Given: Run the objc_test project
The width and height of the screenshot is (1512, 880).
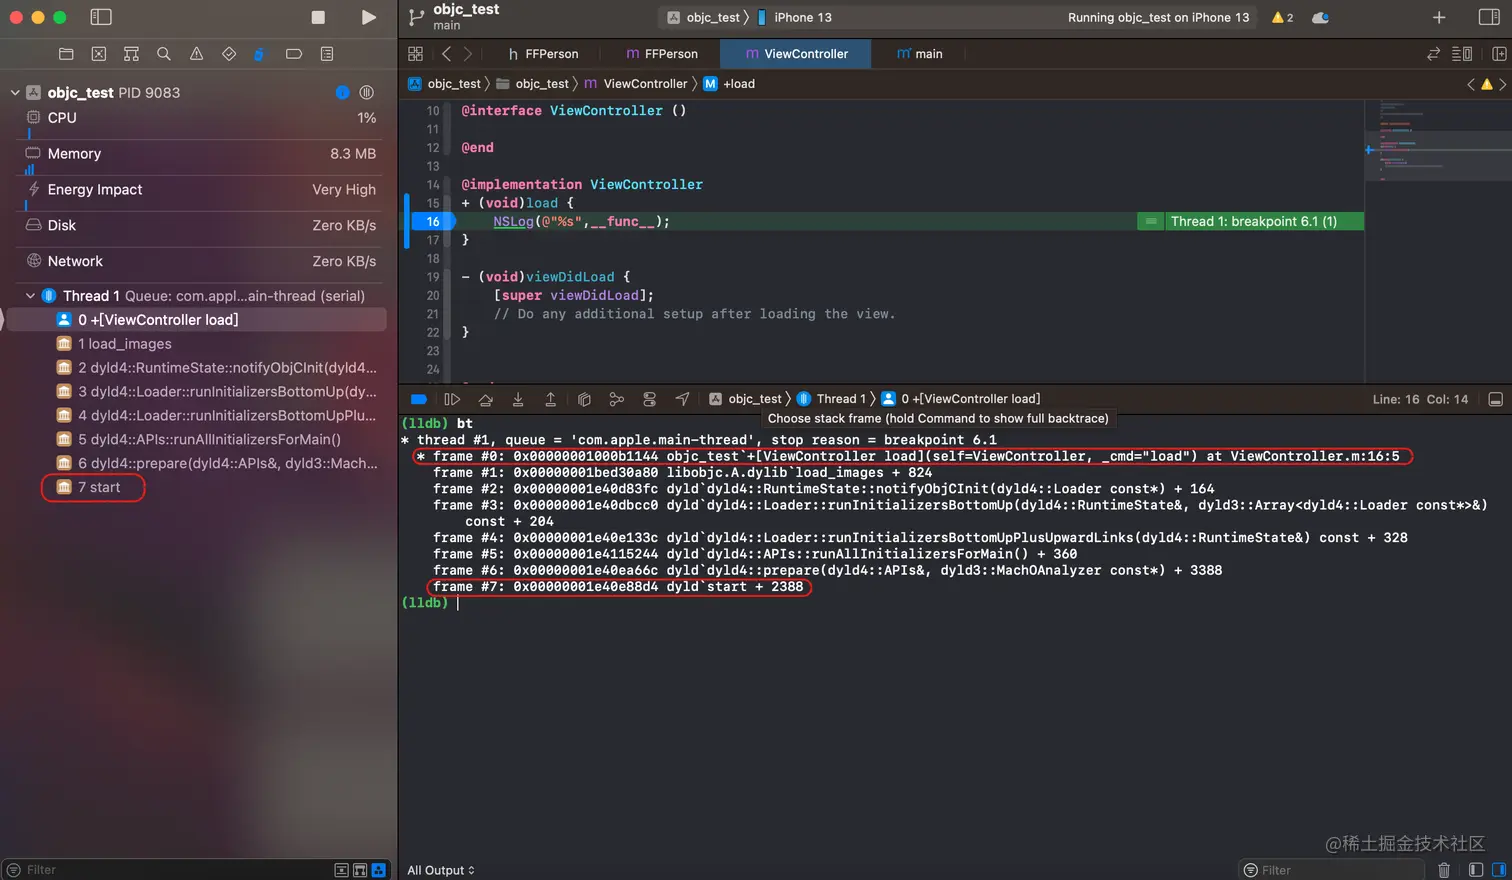Looking at the screenshot, I should (x=368, y=17).
